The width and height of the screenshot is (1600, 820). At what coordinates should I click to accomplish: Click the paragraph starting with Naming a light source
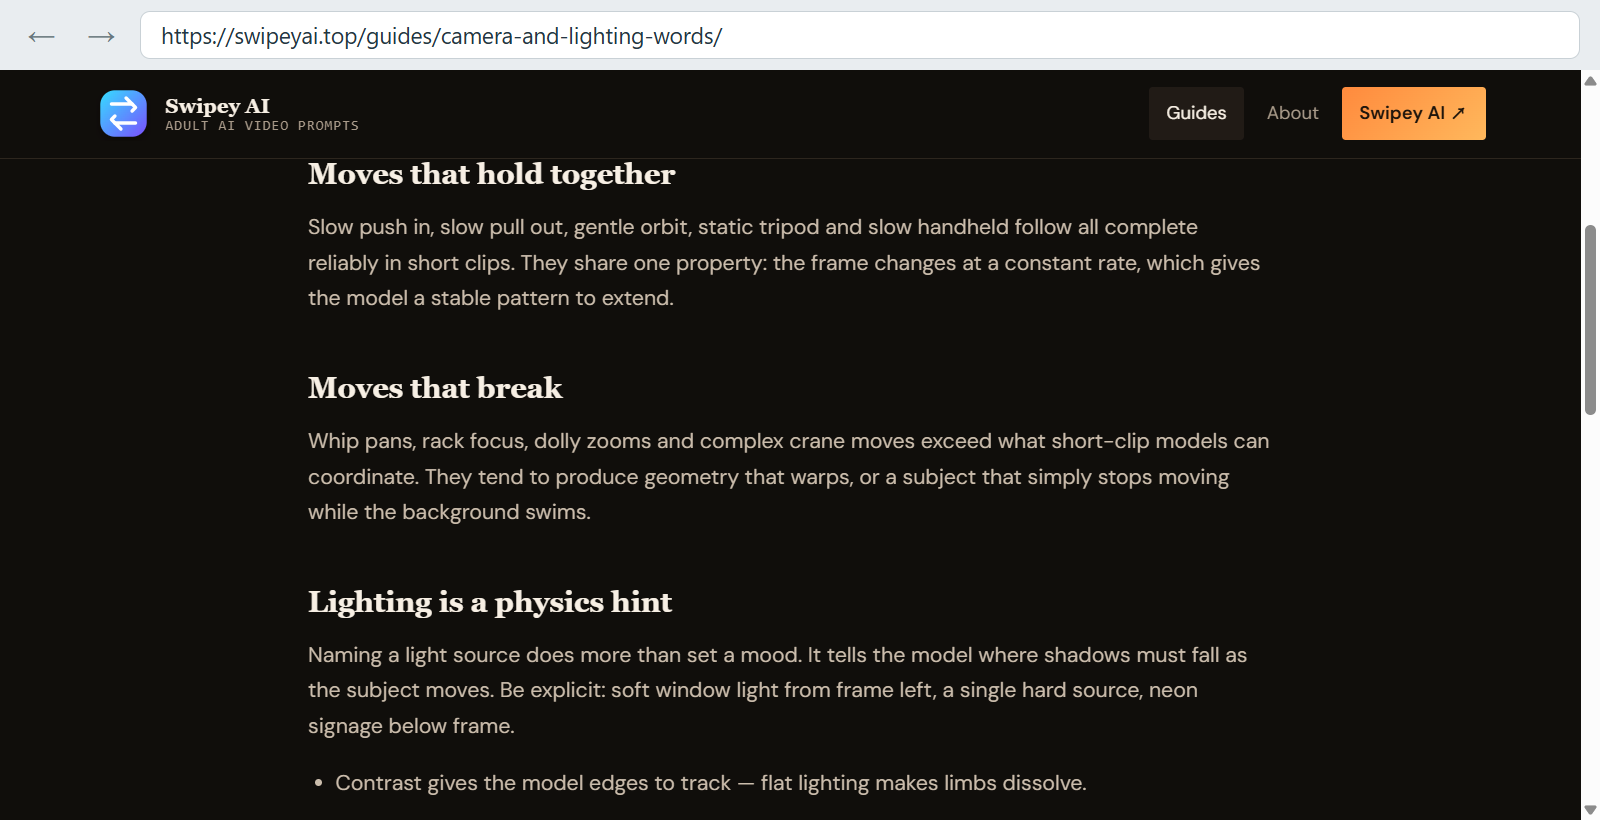[x=778, y=691]
